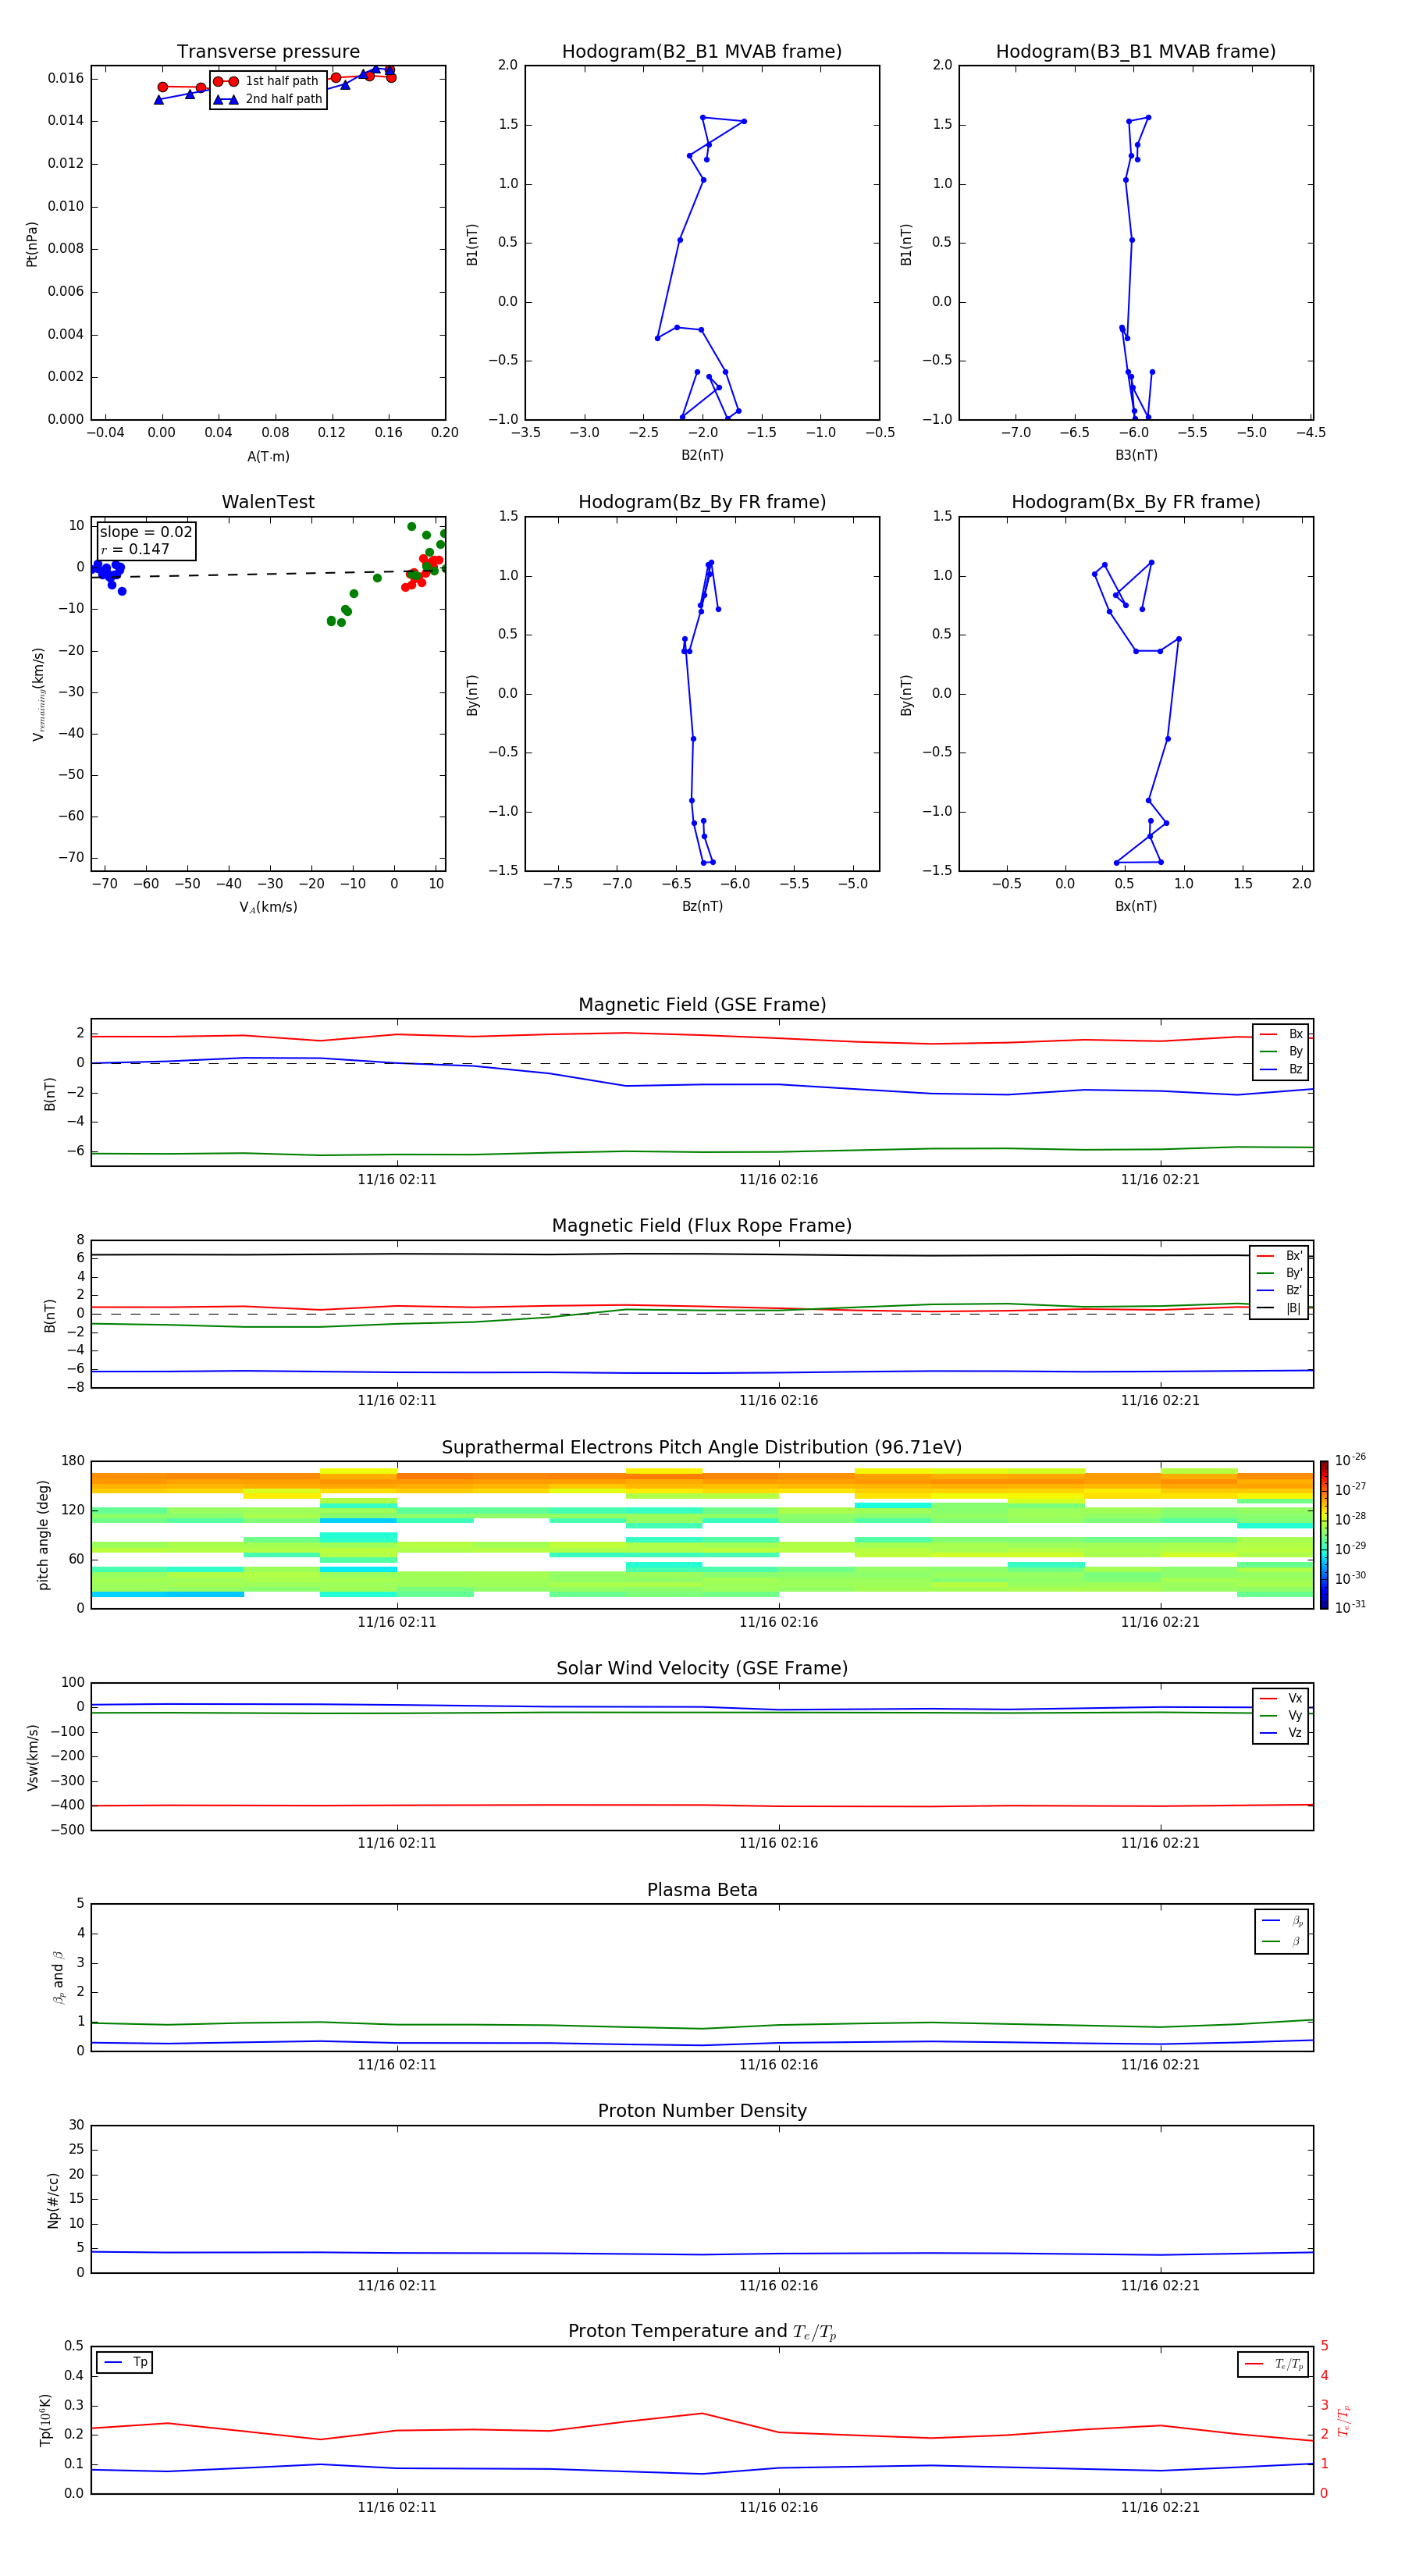Click the 'Vy' entry in velocity legend
Screen dimensions: 1405x2576
coord(1281,1715)
